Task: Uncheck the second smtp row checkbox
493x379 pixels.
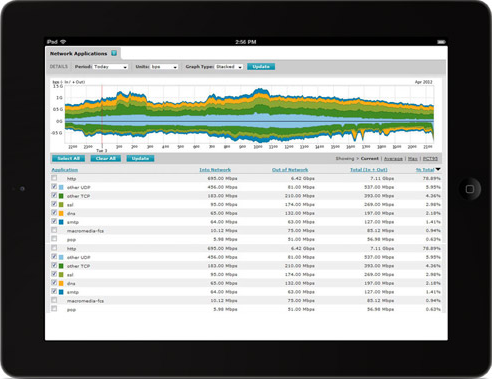Action: coord(54,291)
